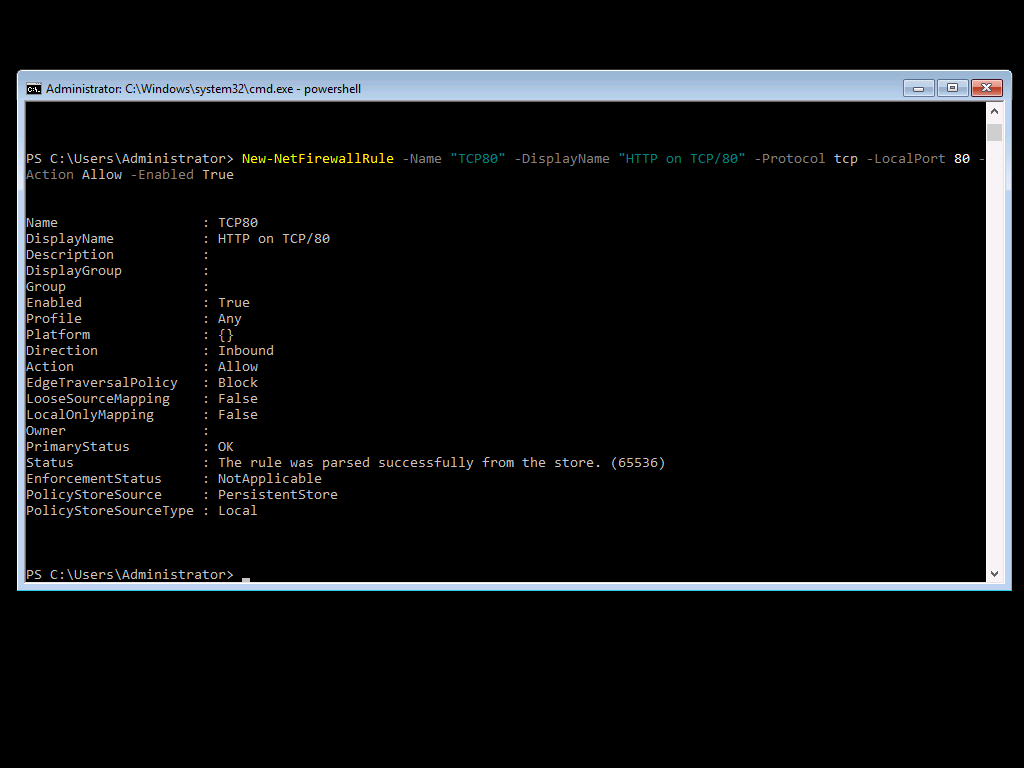Screen dimensions: 1024x768
Task: Click the window title bar text
Action: coord(200,88)
